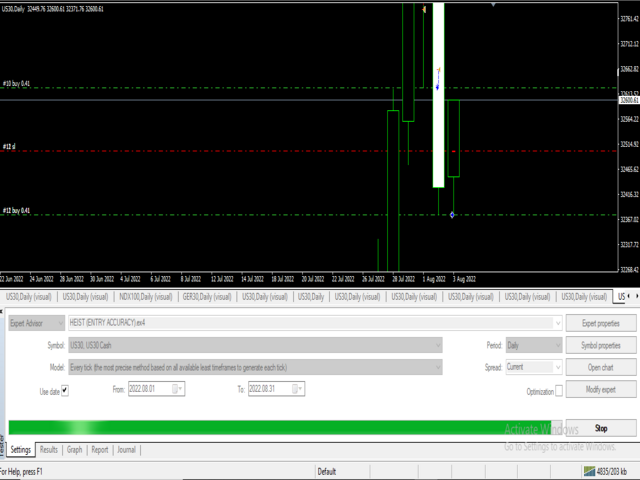Click the chart shift triangle marker
This screenshot has height=480, width=640.
tap(493, 5)
